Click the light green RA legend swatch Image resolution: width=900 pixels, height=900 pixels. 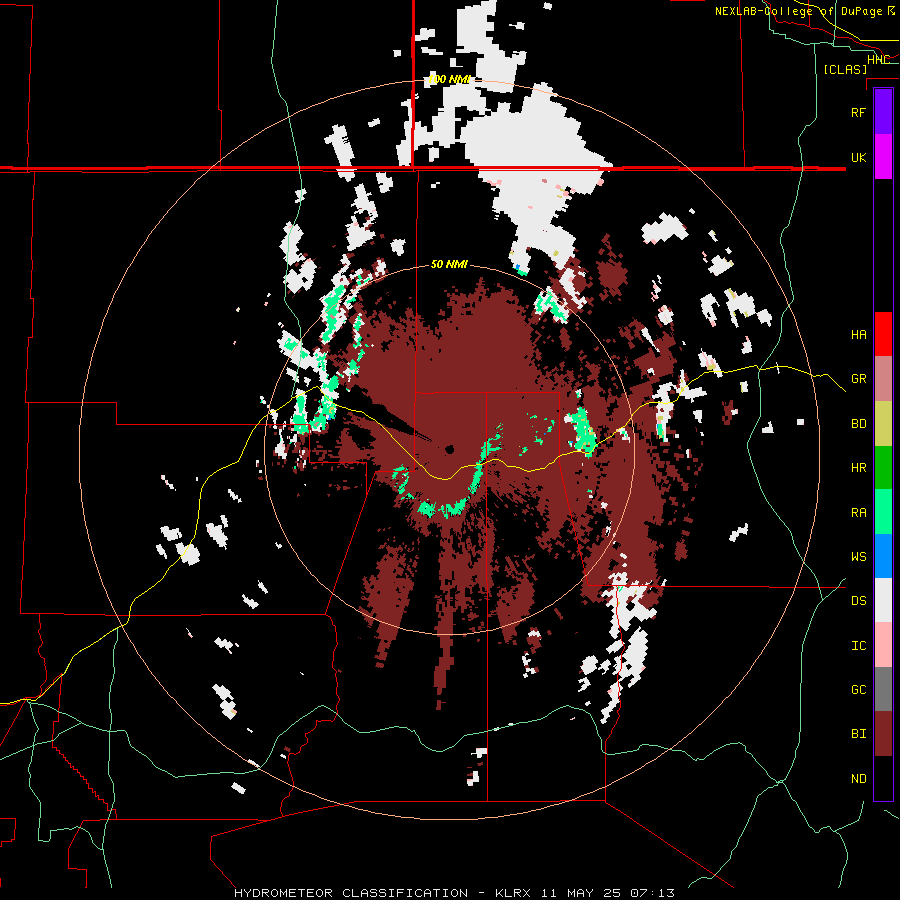[883, 512]
